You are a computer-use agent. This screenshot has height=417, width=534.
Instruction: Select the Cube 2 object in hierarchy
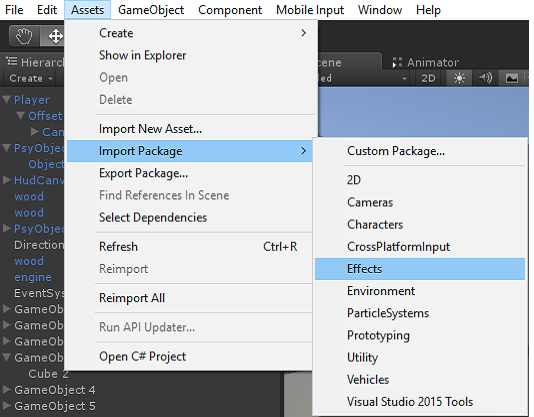(48, 374)
